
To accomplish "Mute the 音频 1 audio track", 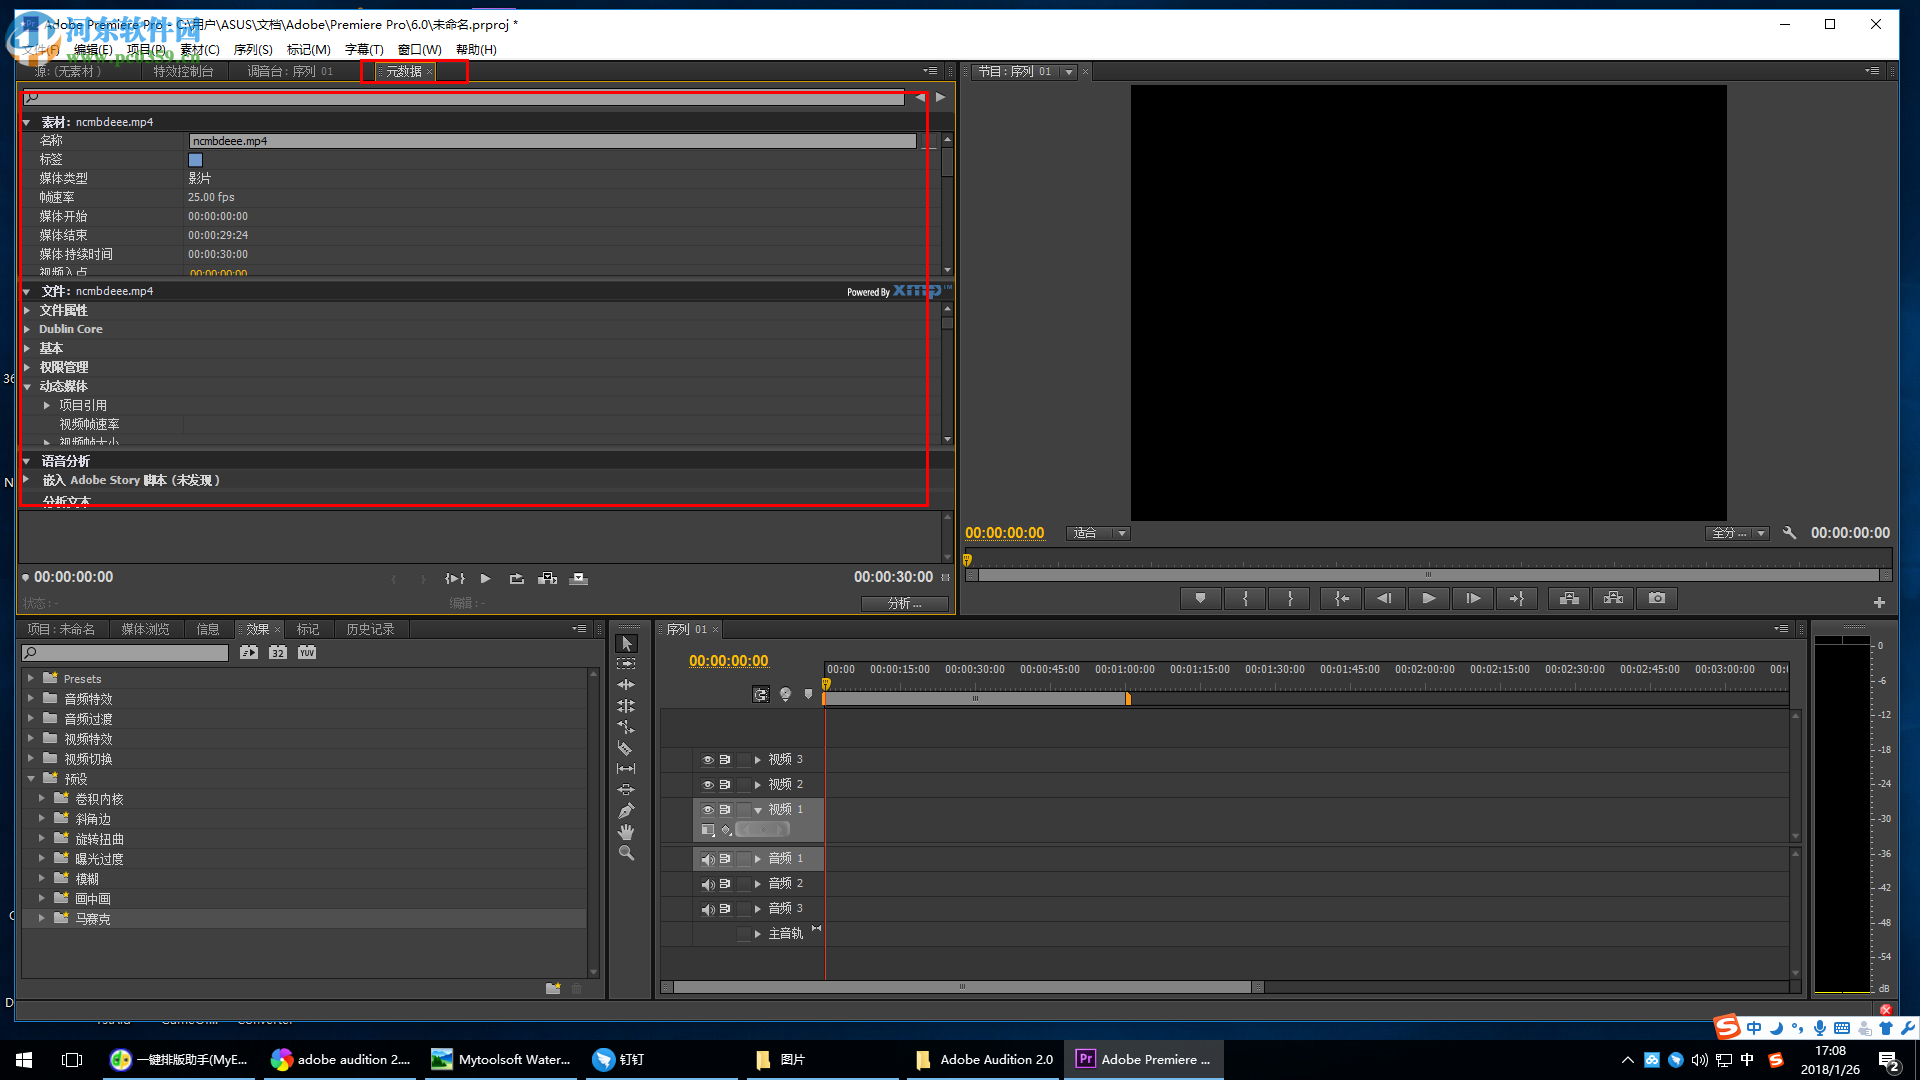I will [x=709, y=858].
